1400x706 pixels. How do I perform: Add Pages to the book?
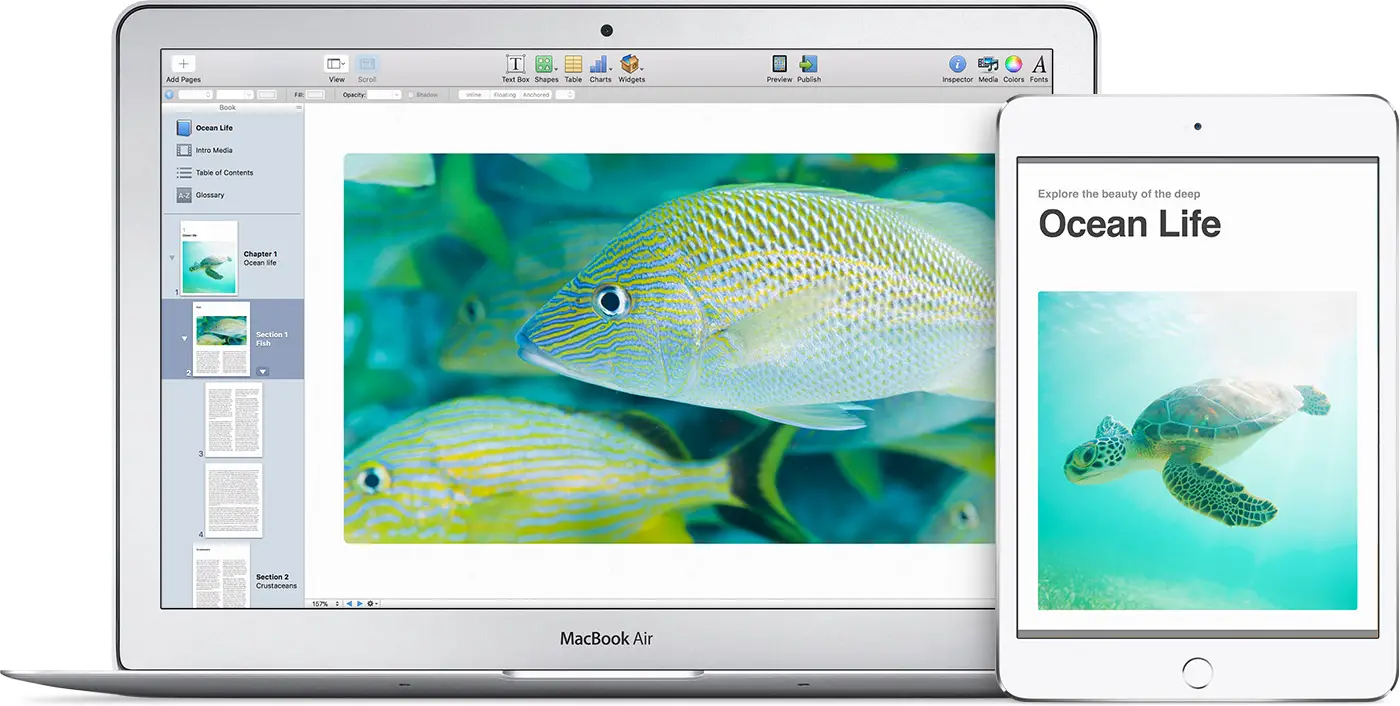(x=183, y=64)
